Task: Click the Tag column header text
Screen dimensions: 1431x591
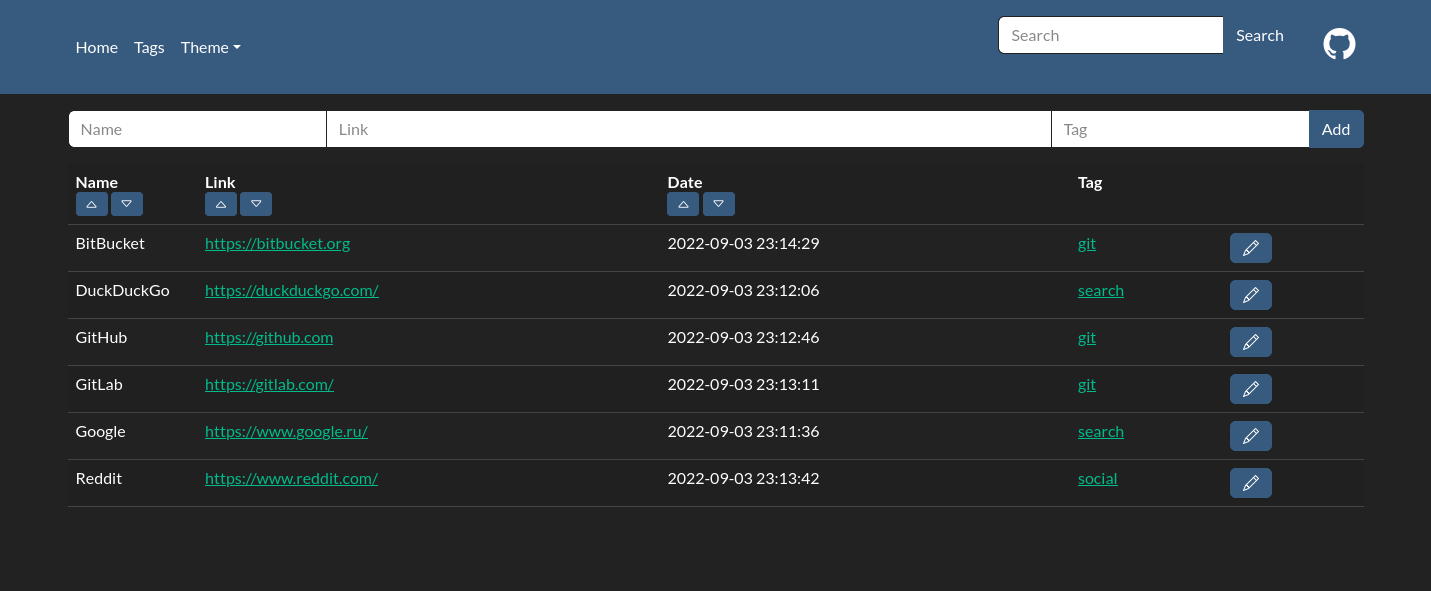Action: click(x=1090, y=182)
